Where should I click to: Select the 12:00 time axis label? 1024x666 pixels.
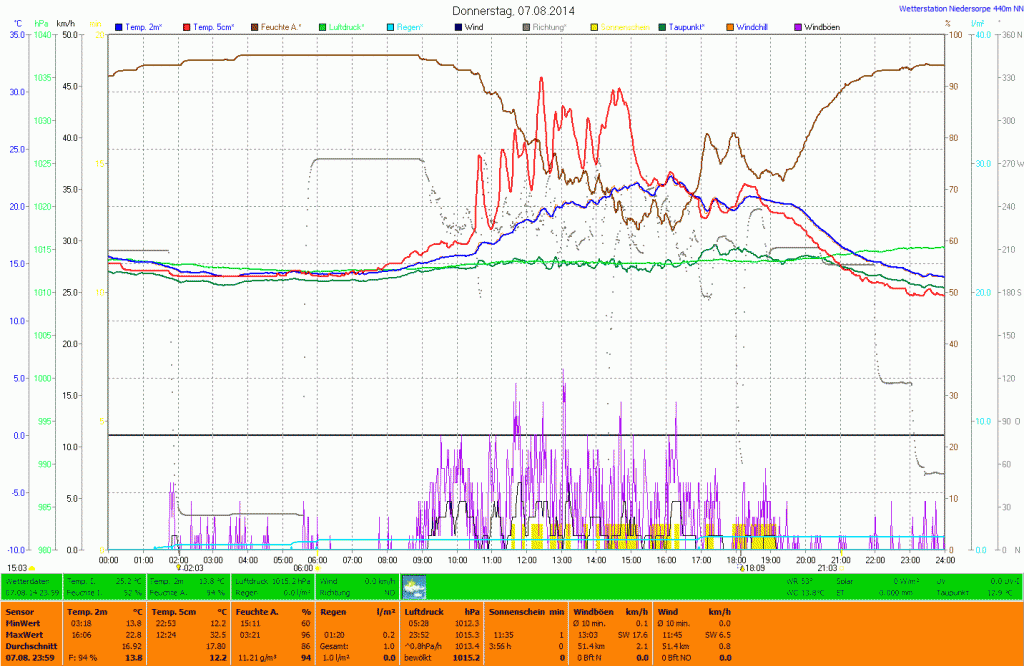(x=527, y=560)
